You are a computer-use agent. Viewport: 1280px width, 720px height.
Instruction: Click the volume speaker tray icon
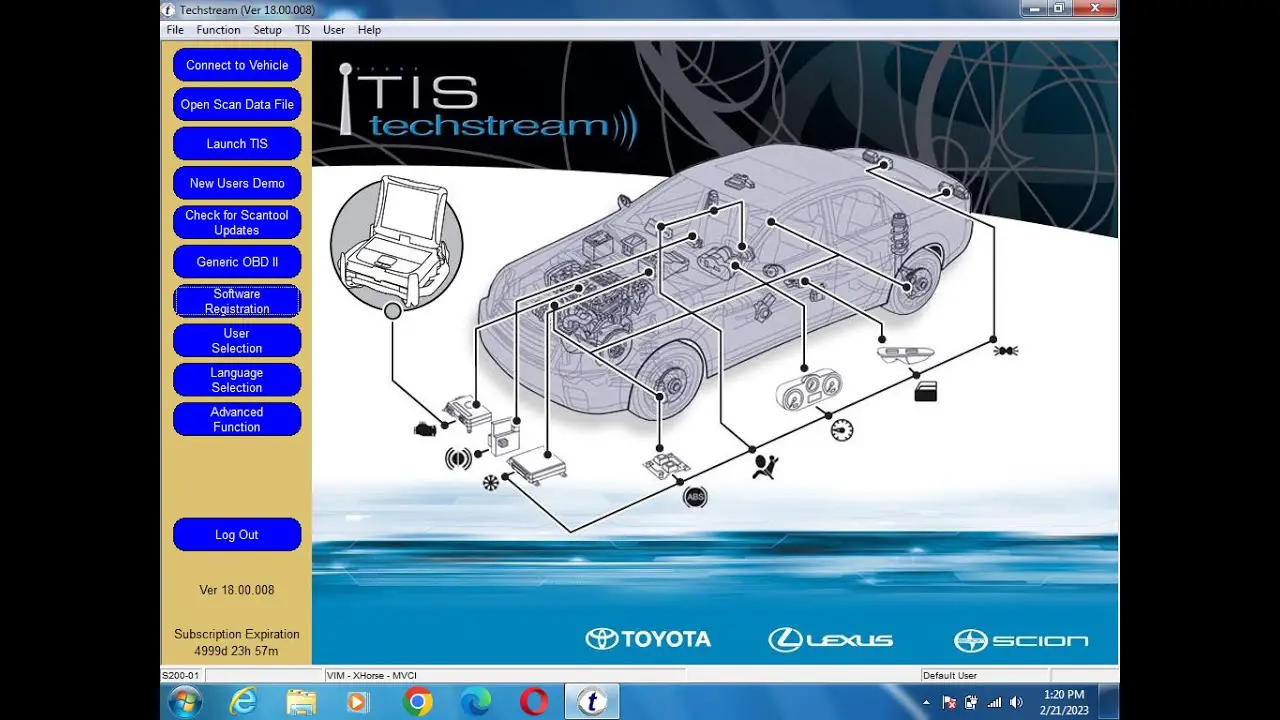tap(1016, 703)
